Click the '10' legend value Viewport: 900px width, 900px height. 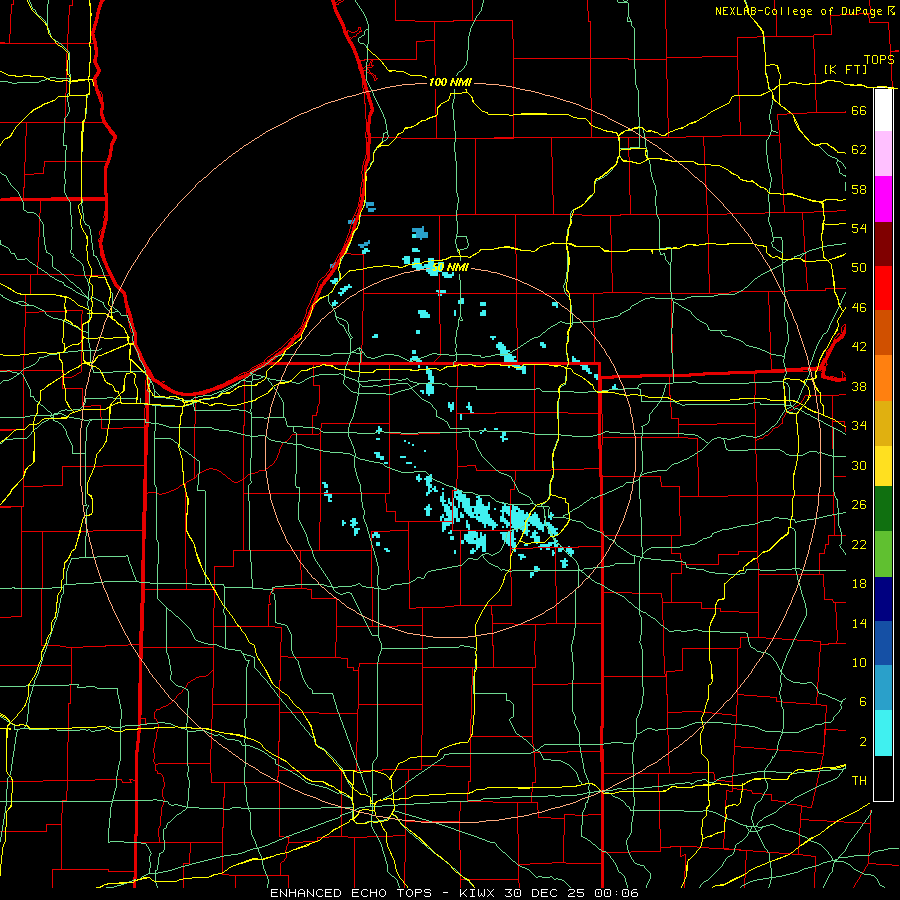[859, 663]
